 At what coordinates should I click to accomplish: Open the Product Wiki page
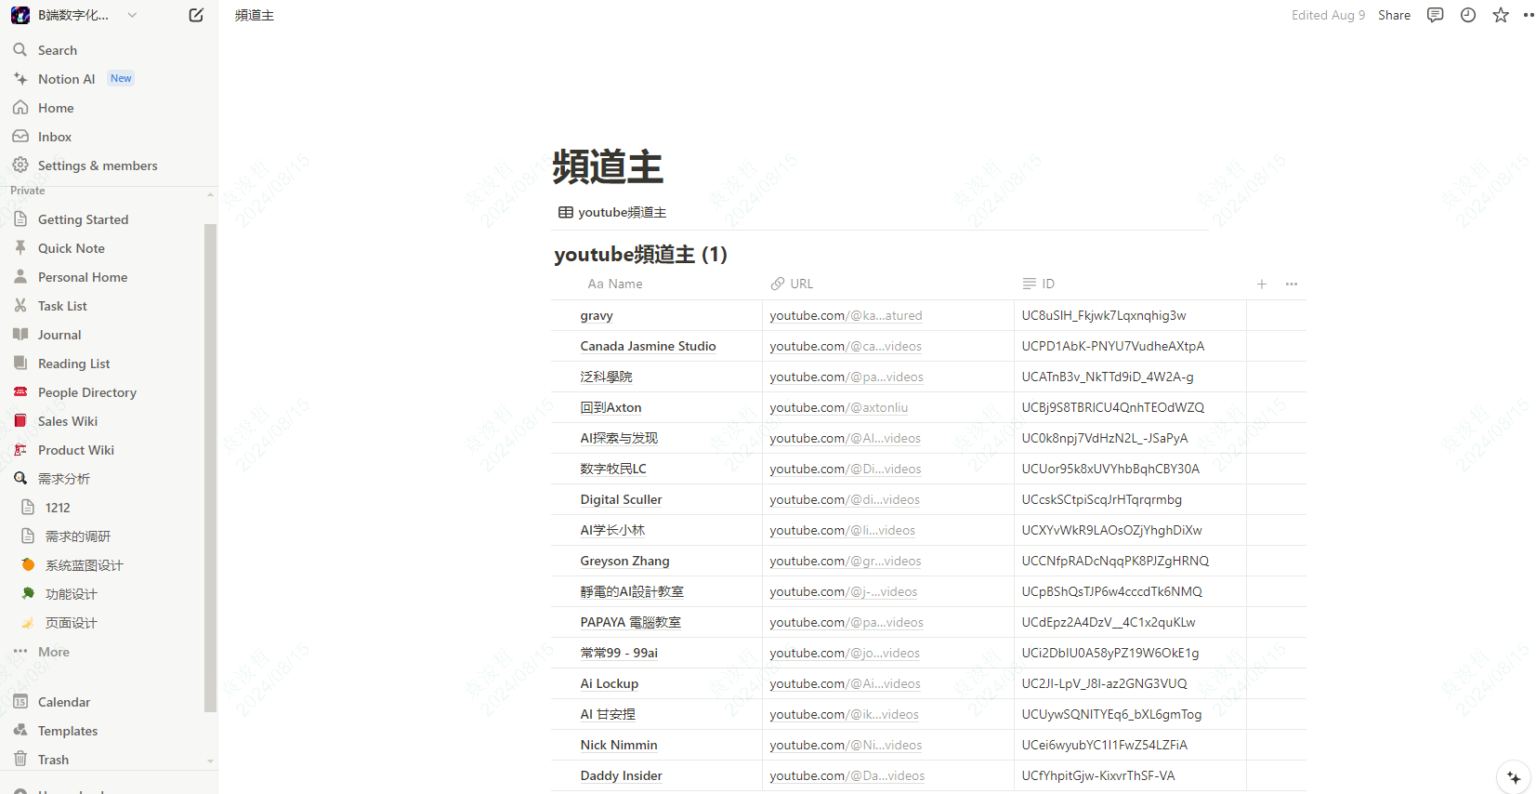(77, 449)
